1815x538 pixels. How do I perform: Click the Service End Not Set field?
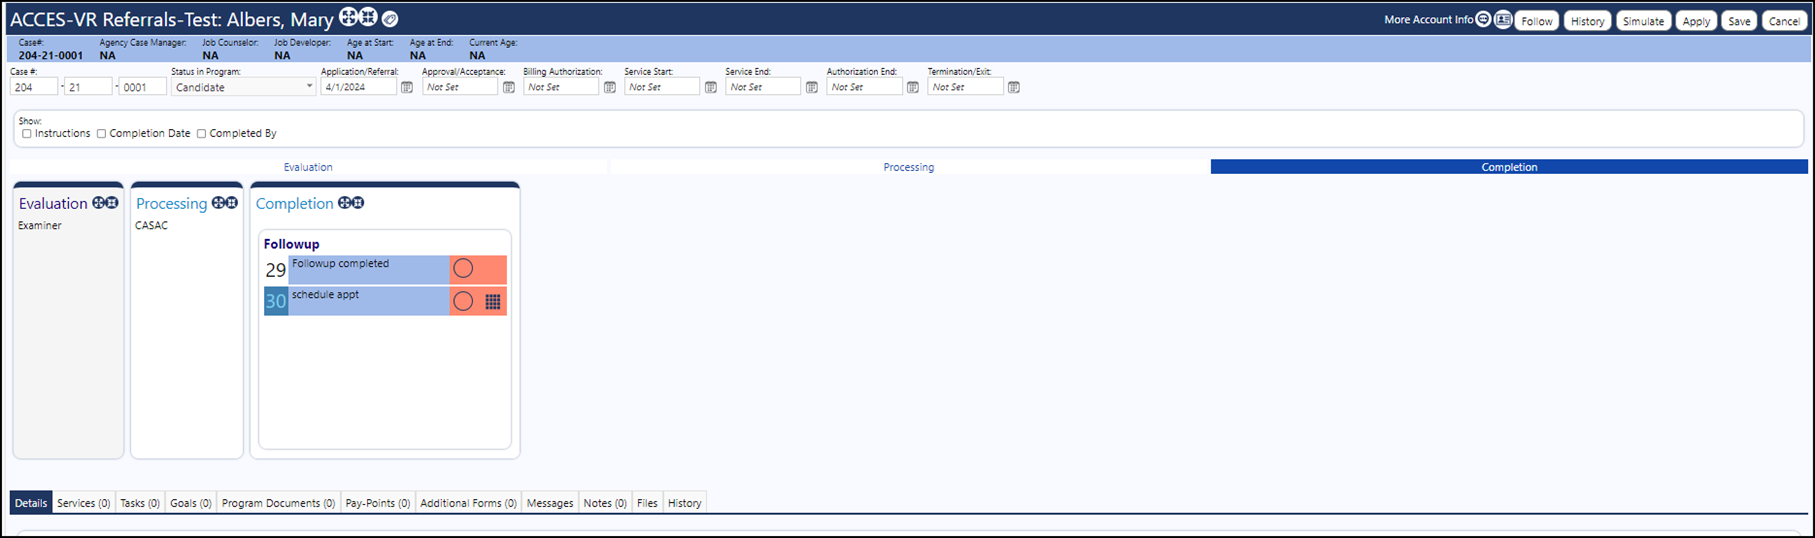pyautogui.click(x=763, y=87)
